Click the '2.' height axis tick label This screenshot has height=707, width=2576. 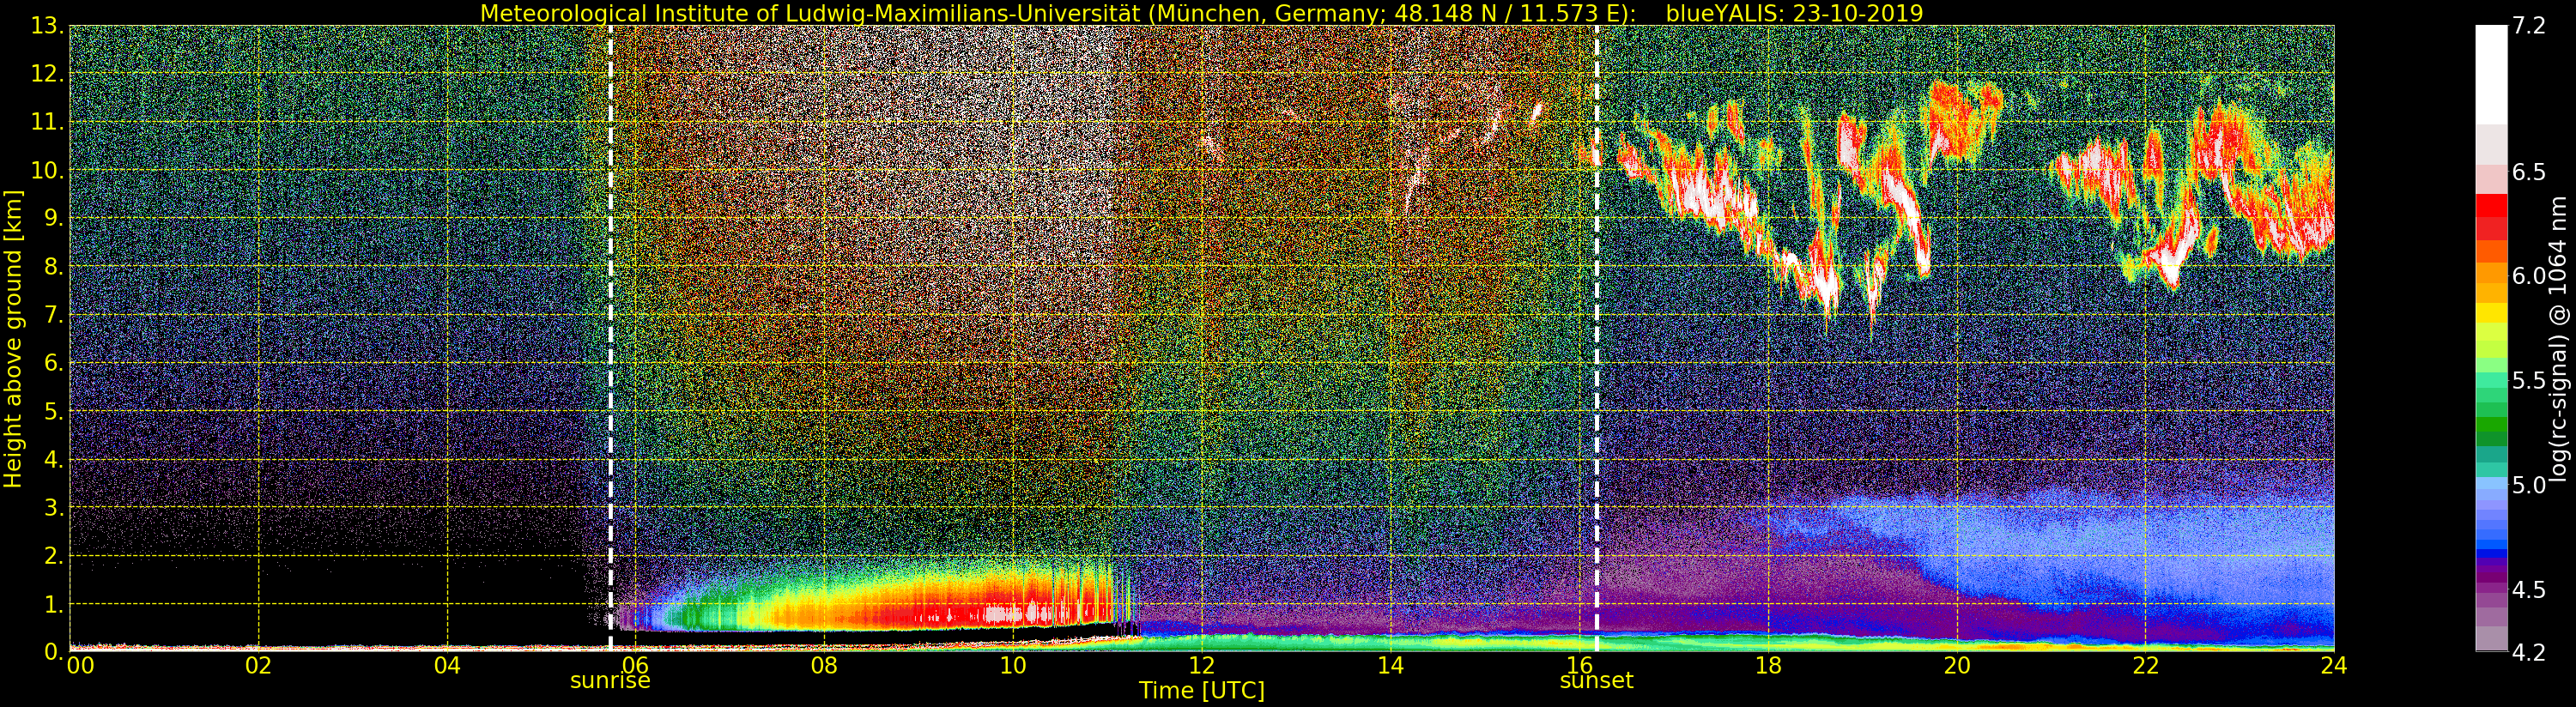[54, 555]
